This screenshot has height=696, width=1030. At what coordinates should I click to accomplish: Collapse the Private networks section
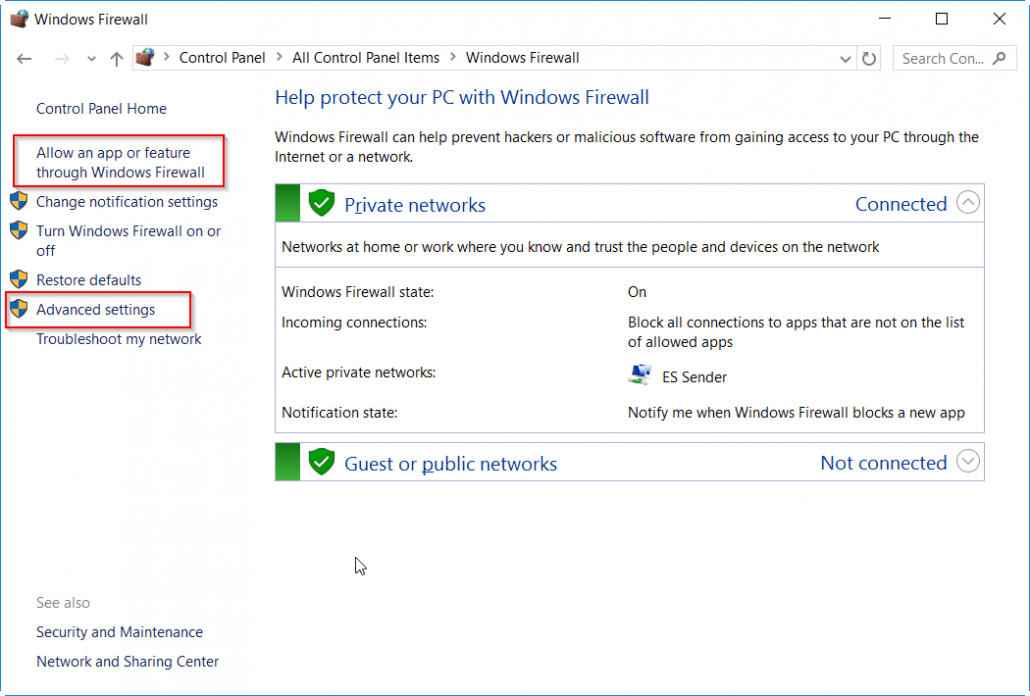tap(967, 202)
